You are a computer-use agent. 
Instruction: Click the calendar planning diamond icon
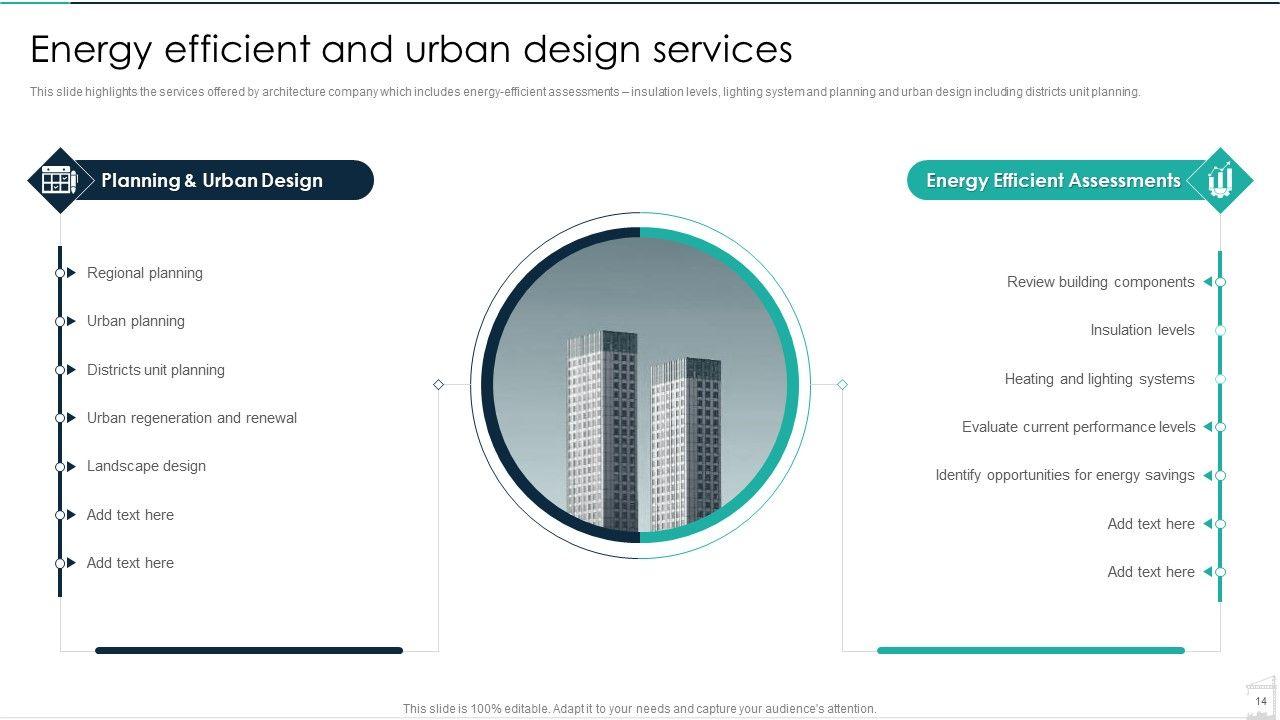click(59, 181)
